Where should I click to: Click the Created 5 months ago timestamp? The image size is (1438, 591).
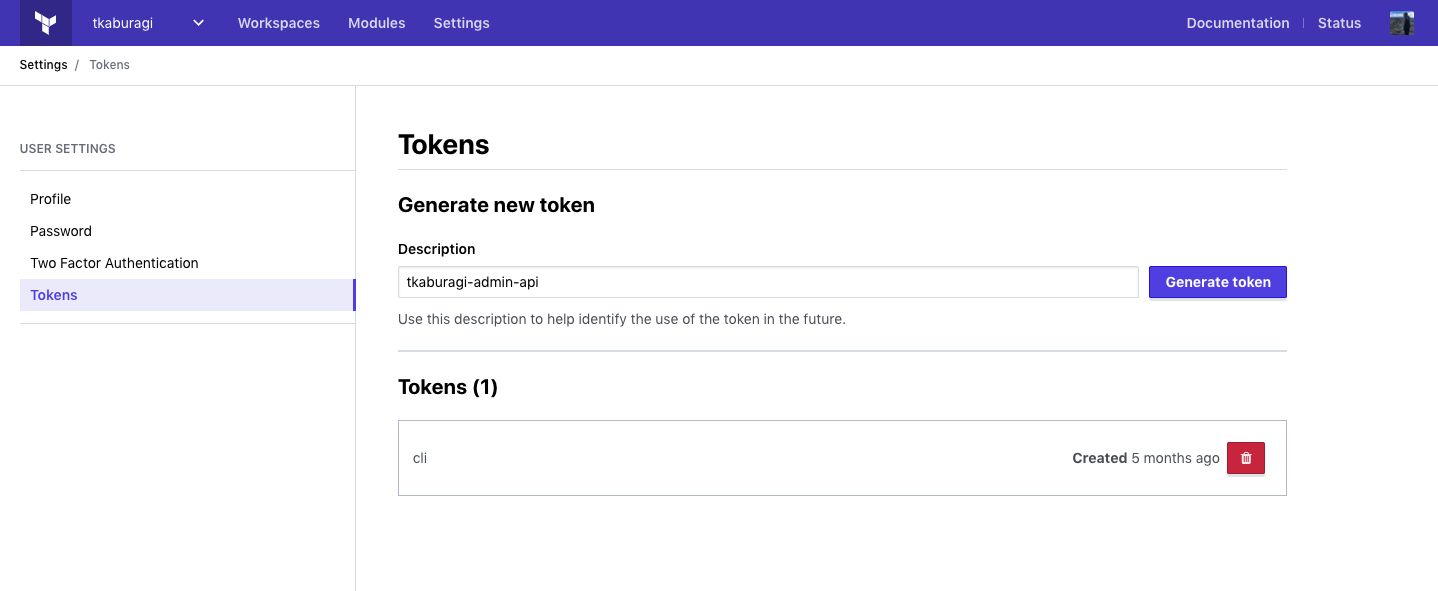point(1145,458)
